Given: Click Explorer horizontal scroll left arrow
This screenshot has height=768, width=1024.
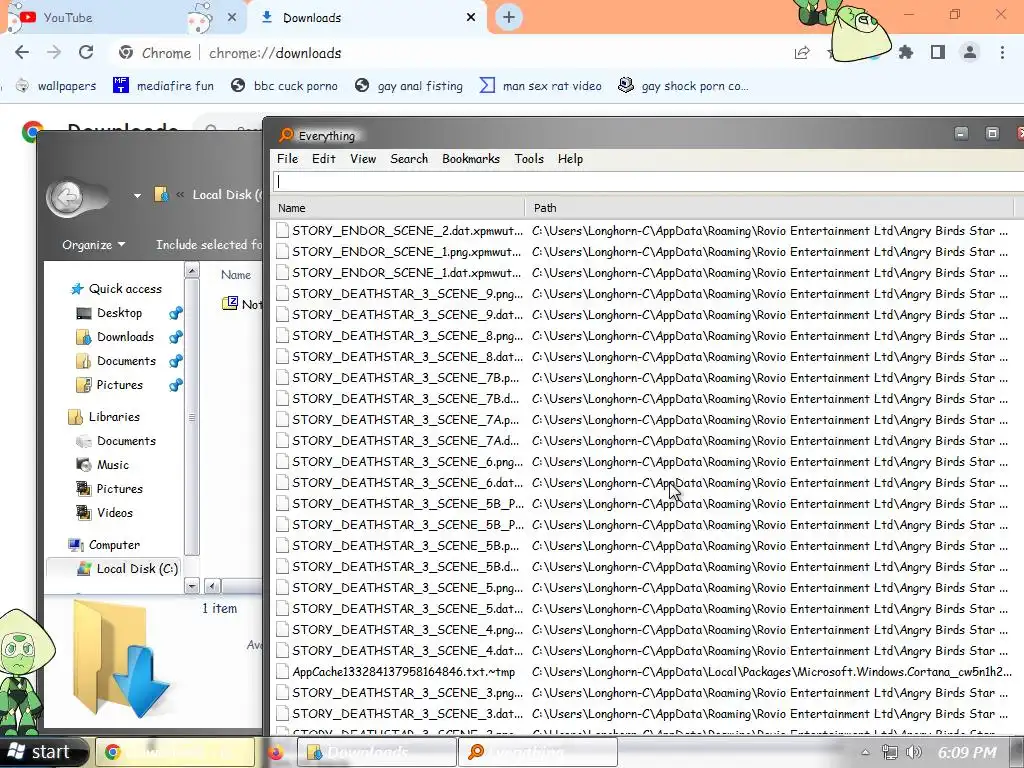Looking at the screenshot, I should [x=212, y=586].
